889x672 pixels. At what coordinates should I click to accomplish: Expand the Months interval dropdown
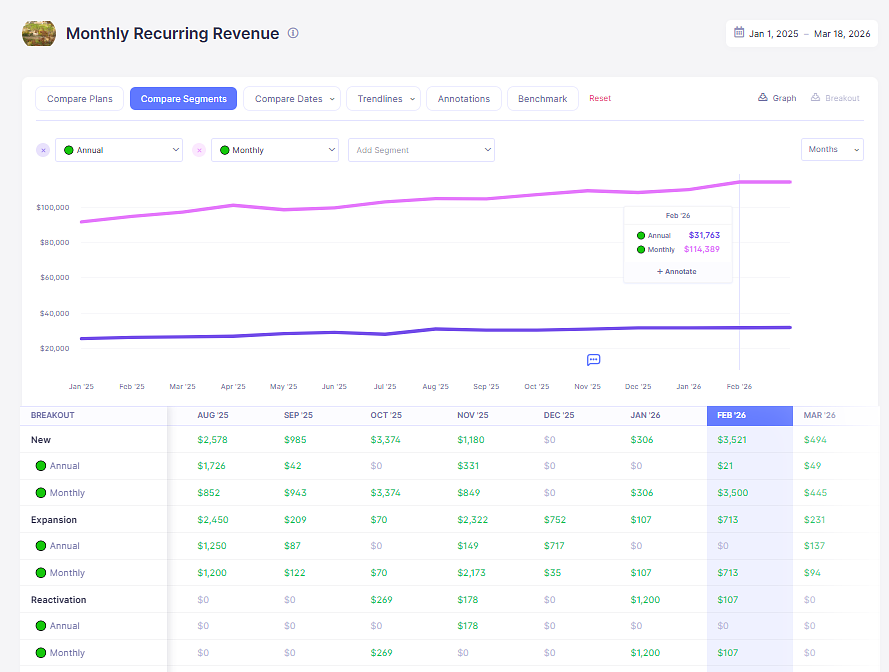pos(832,150)
